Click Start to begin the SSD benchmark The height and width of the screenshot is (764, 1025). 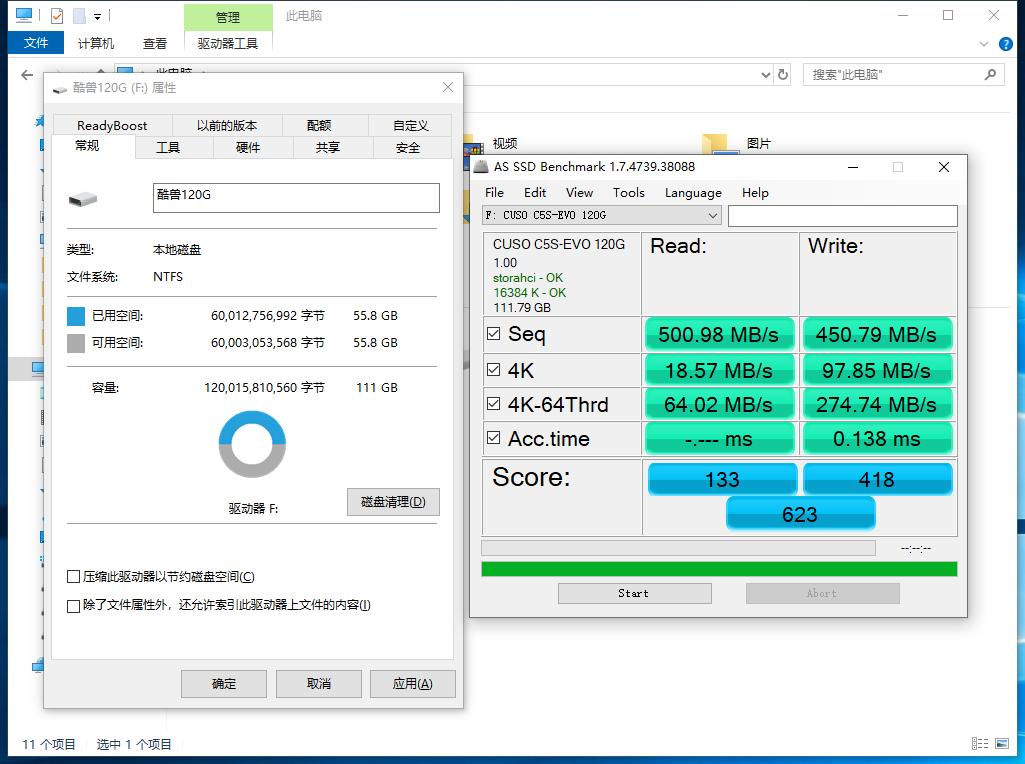634,593
